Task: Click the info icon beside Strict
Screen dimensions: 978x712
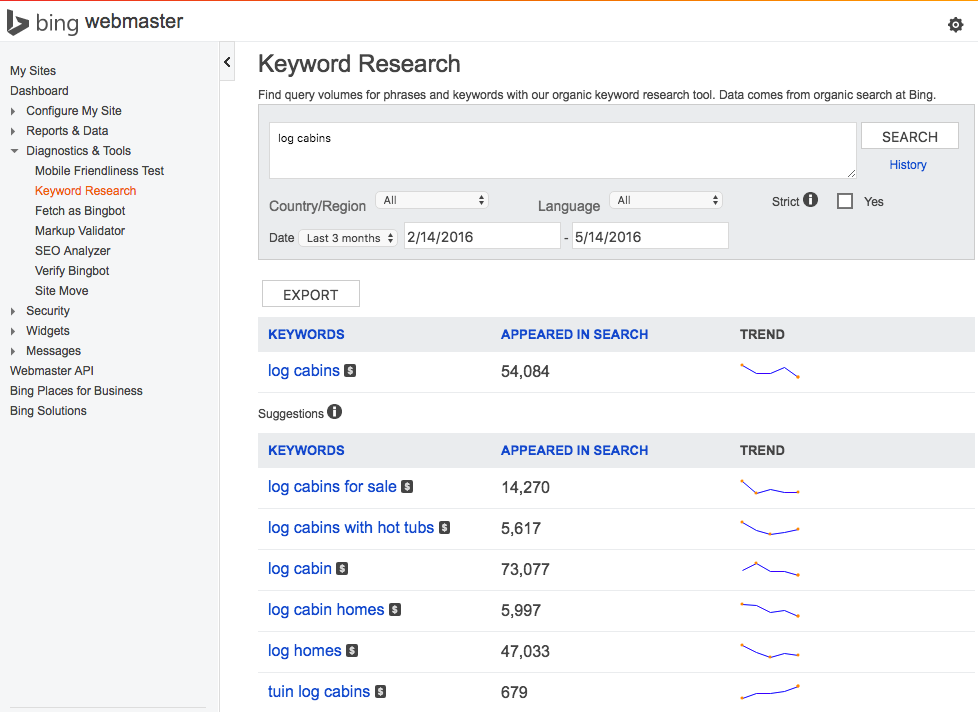Action: point(810,199)
